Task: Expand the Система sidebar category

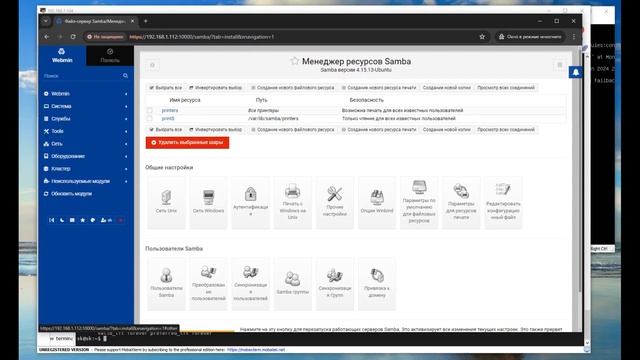Action: 86,106
